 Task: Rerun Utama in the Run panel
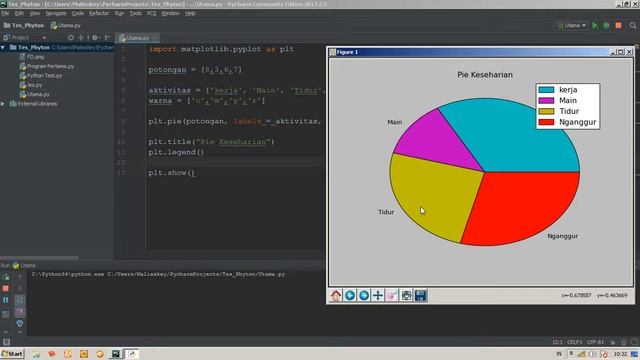(6, 277)
